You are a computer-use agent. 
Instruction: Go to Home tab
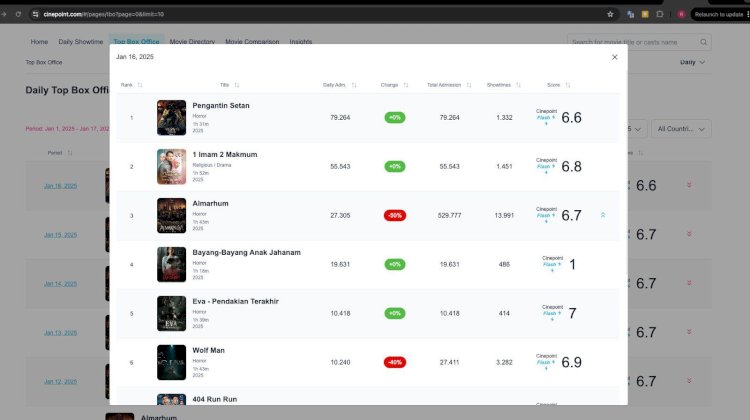tap(39, 42)
